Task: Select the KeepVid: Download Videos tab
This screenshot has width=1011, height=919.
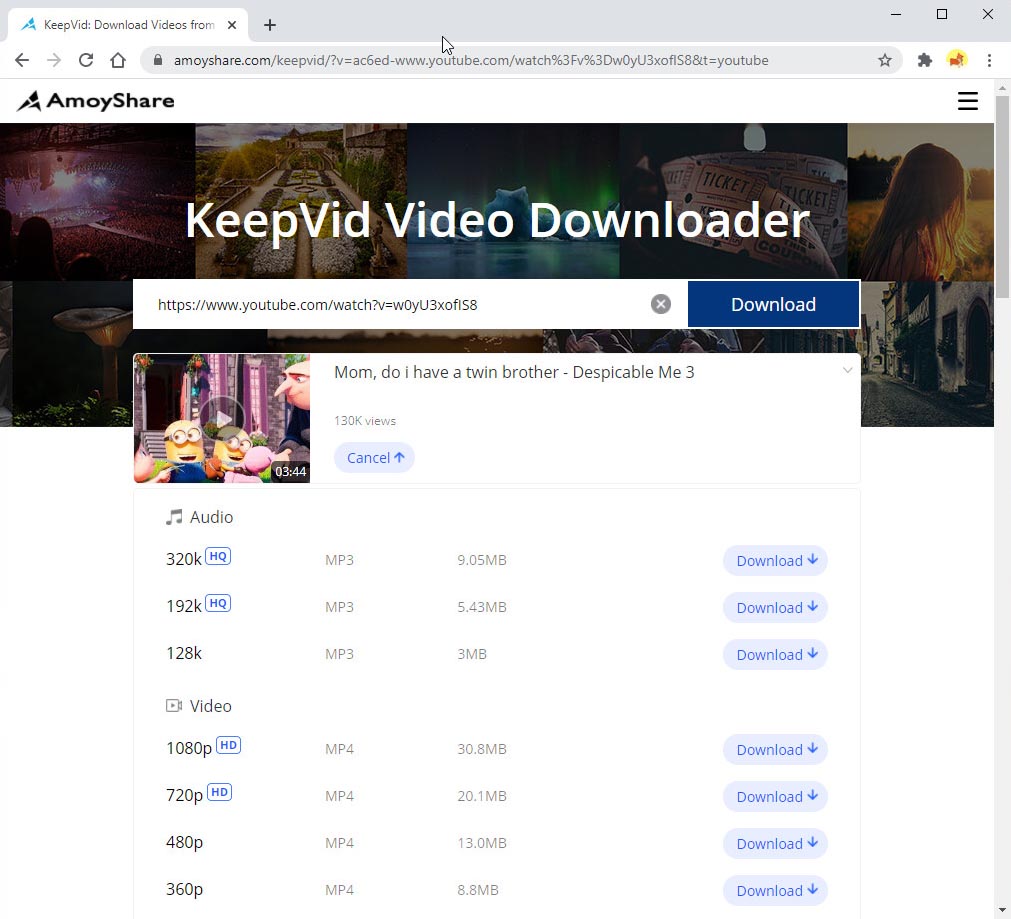Action: coord(128,25)
